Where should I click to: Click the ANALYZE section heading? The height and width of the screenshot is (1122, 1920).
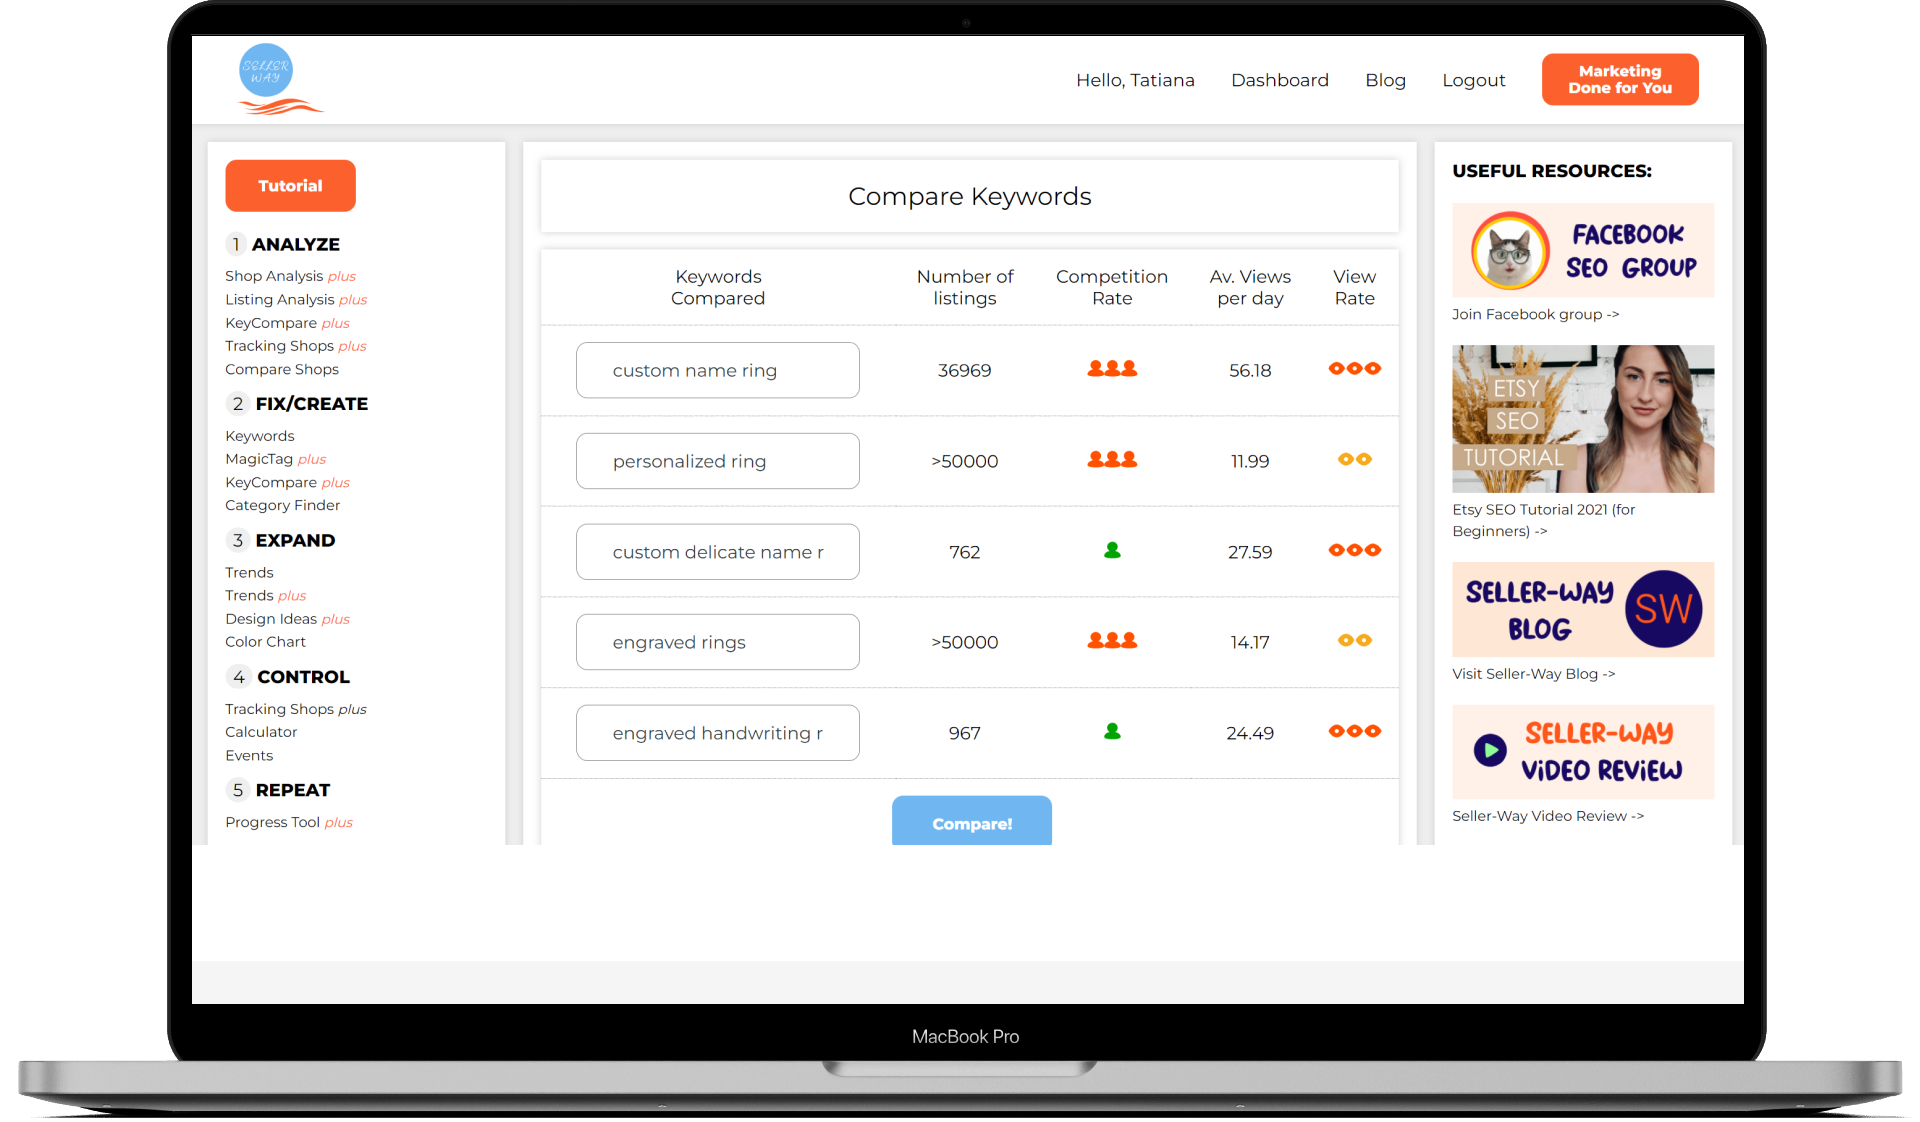295,244
